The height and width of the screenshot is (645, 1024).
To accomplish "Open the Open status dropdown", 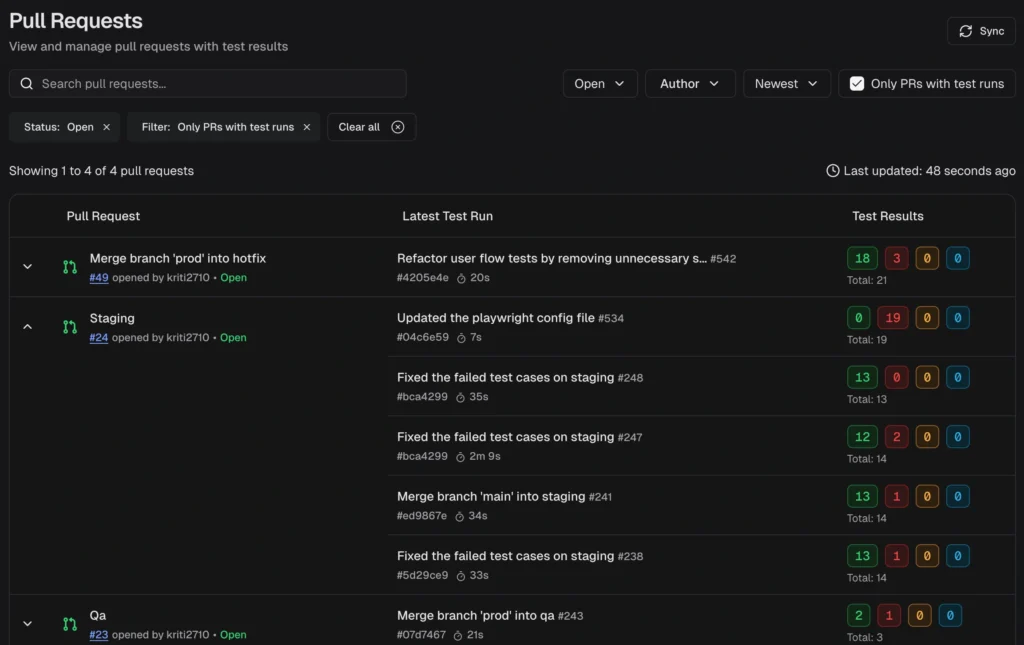I will click(600, 84).
